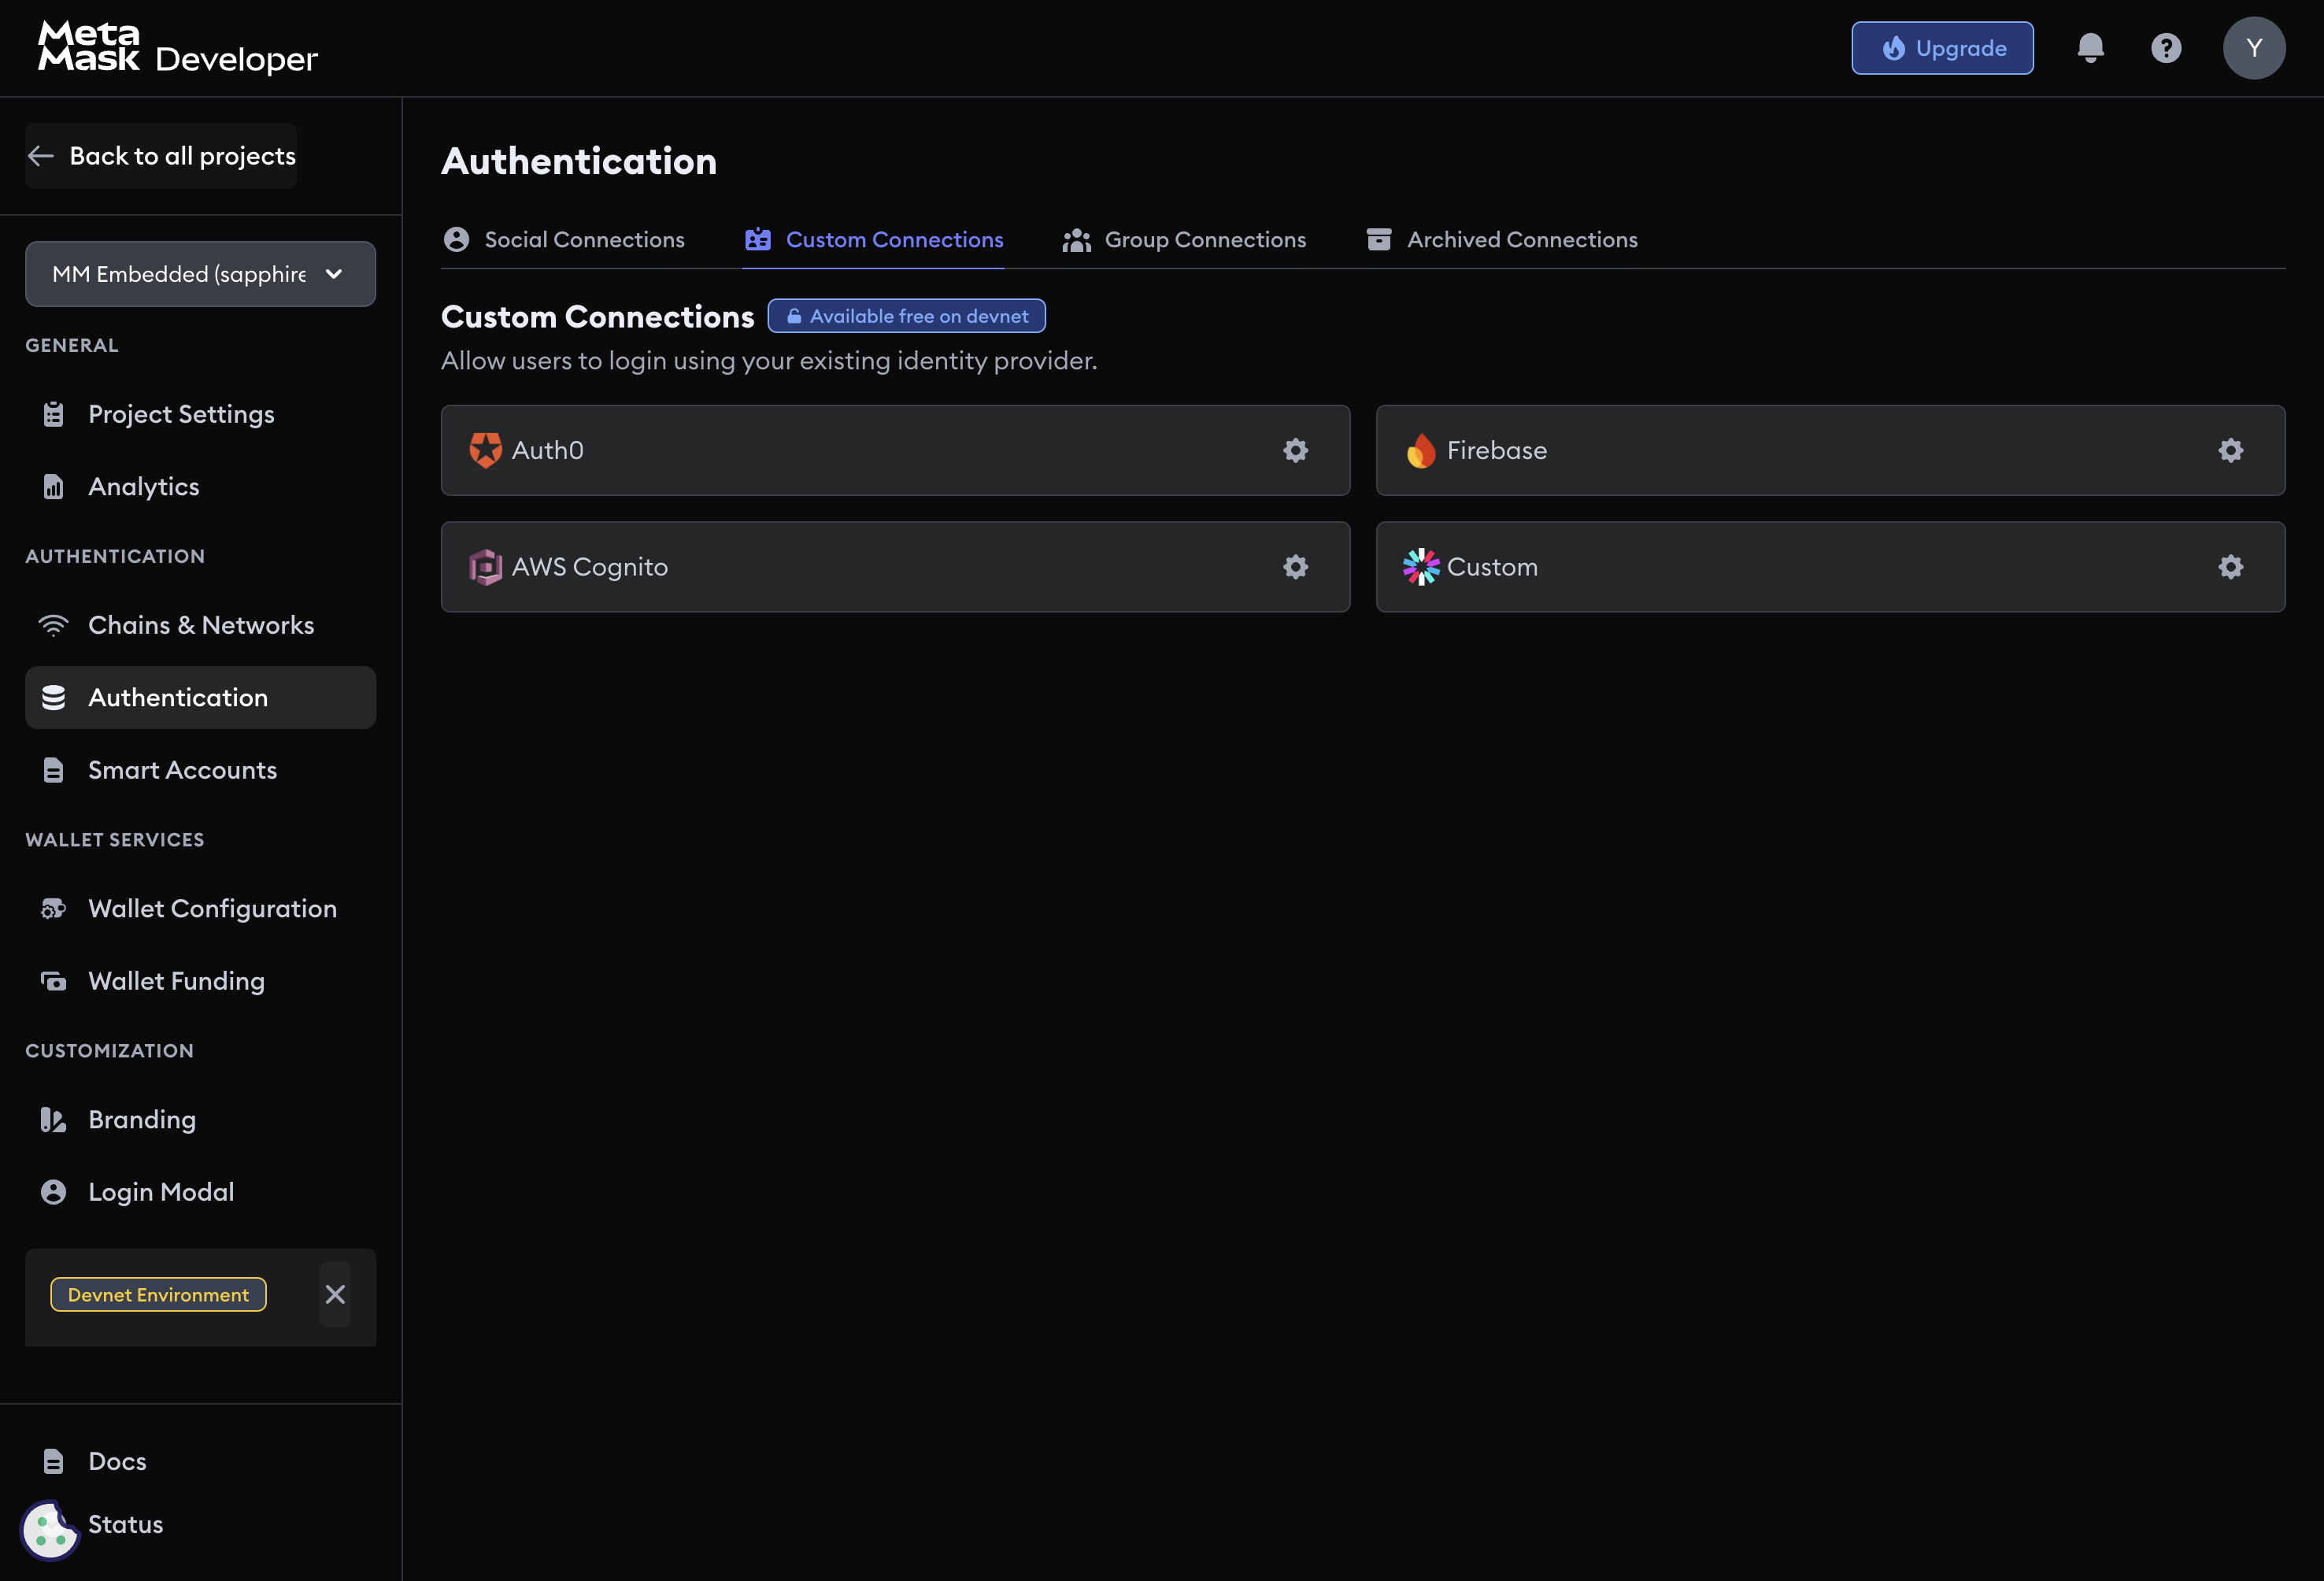Open Firebase connection settings gear
This screenshot has height=1581, width=2324.
[2230, 450]
